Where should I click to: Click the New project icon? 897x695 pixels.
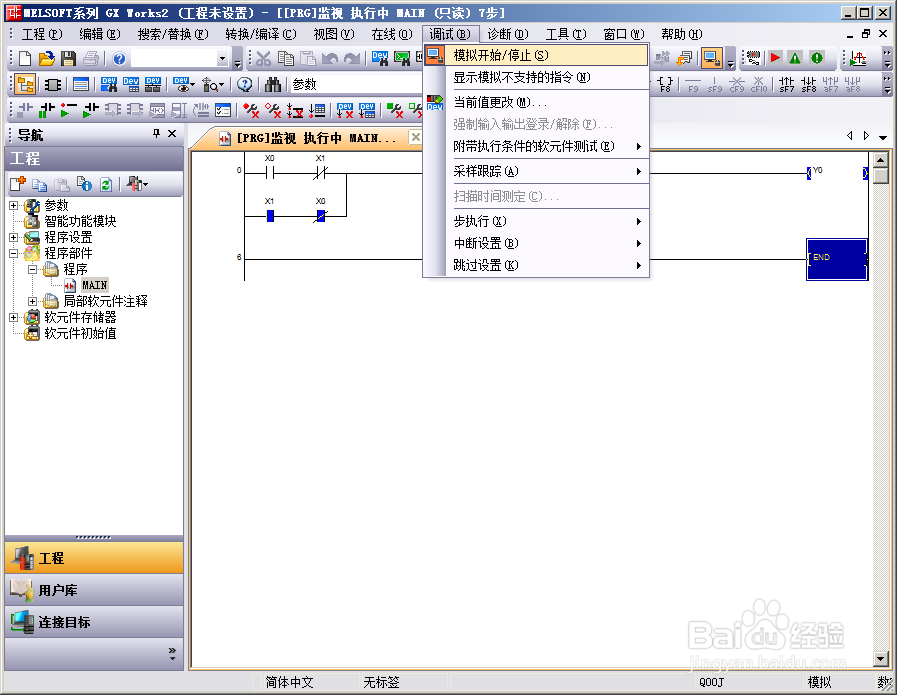(x=25, y=58)
